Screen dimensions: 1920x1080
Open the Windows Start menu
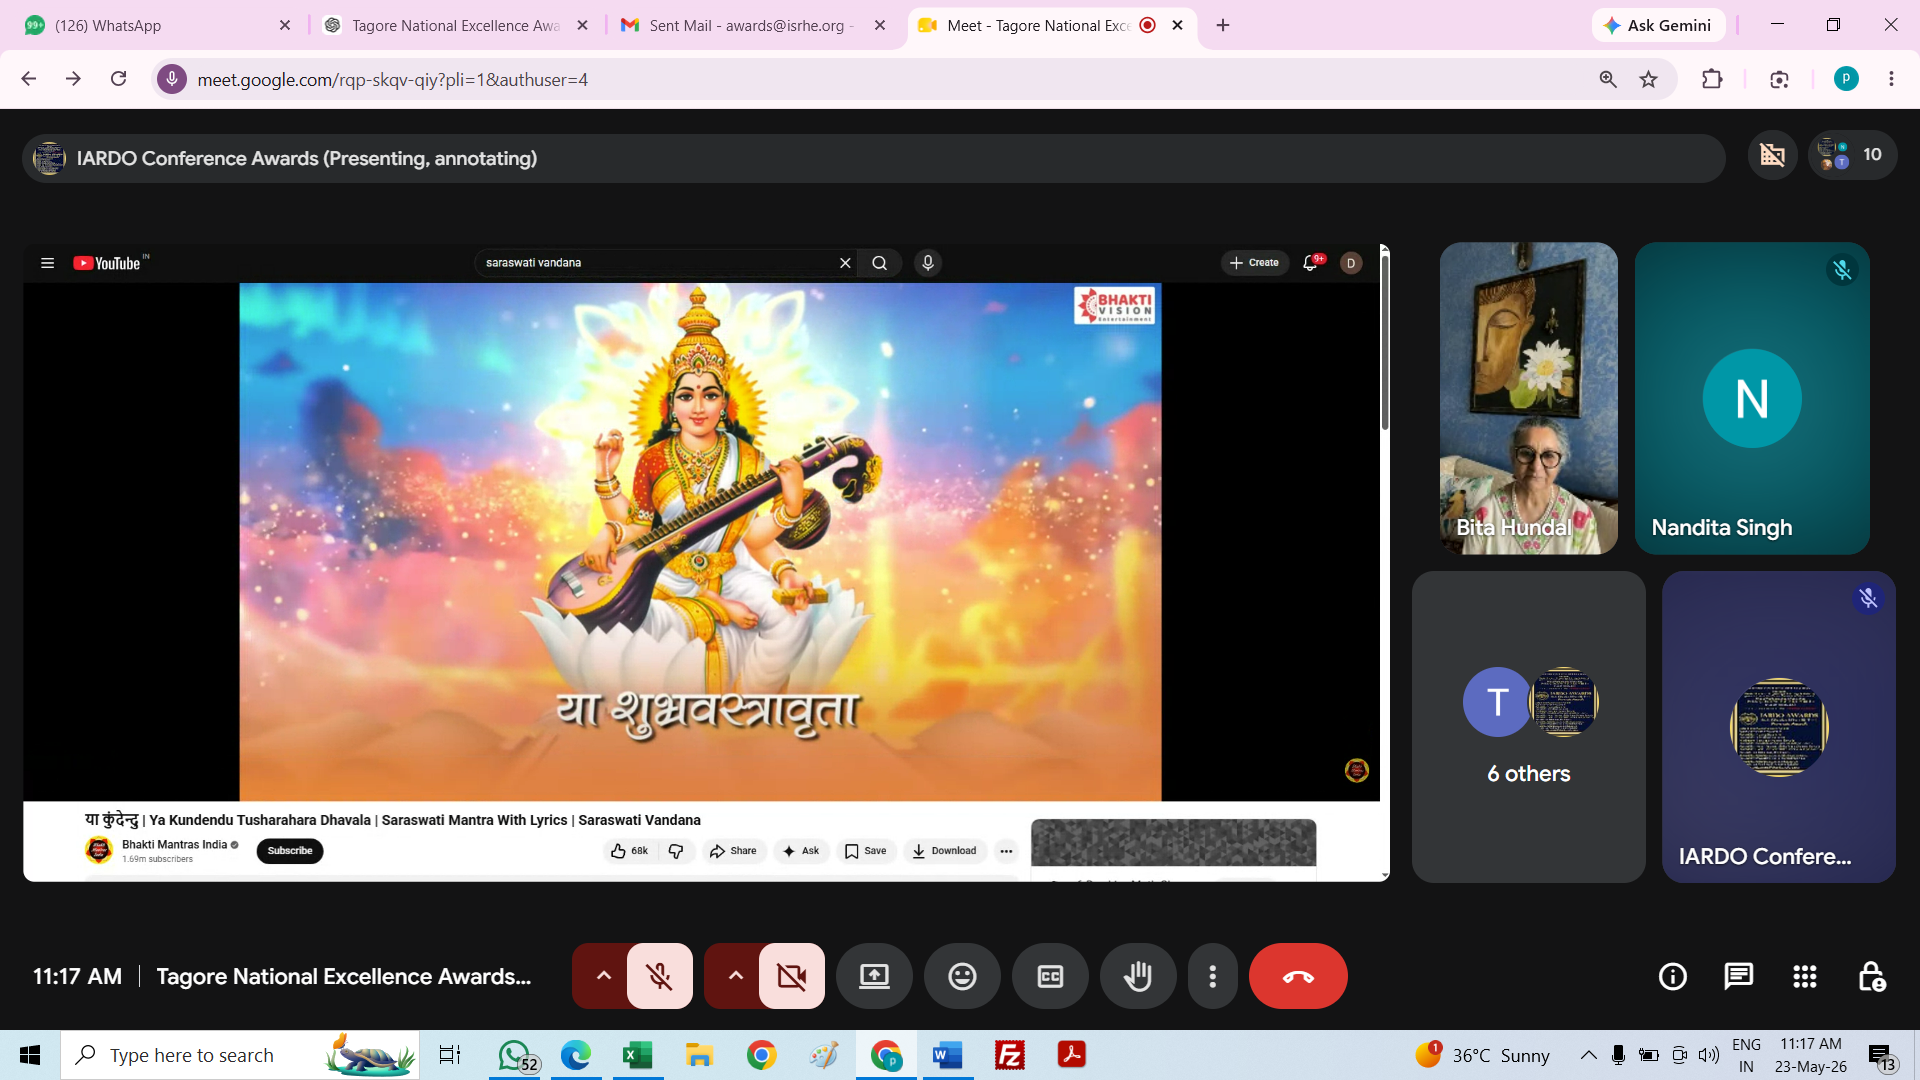[x=30, y=1055]
